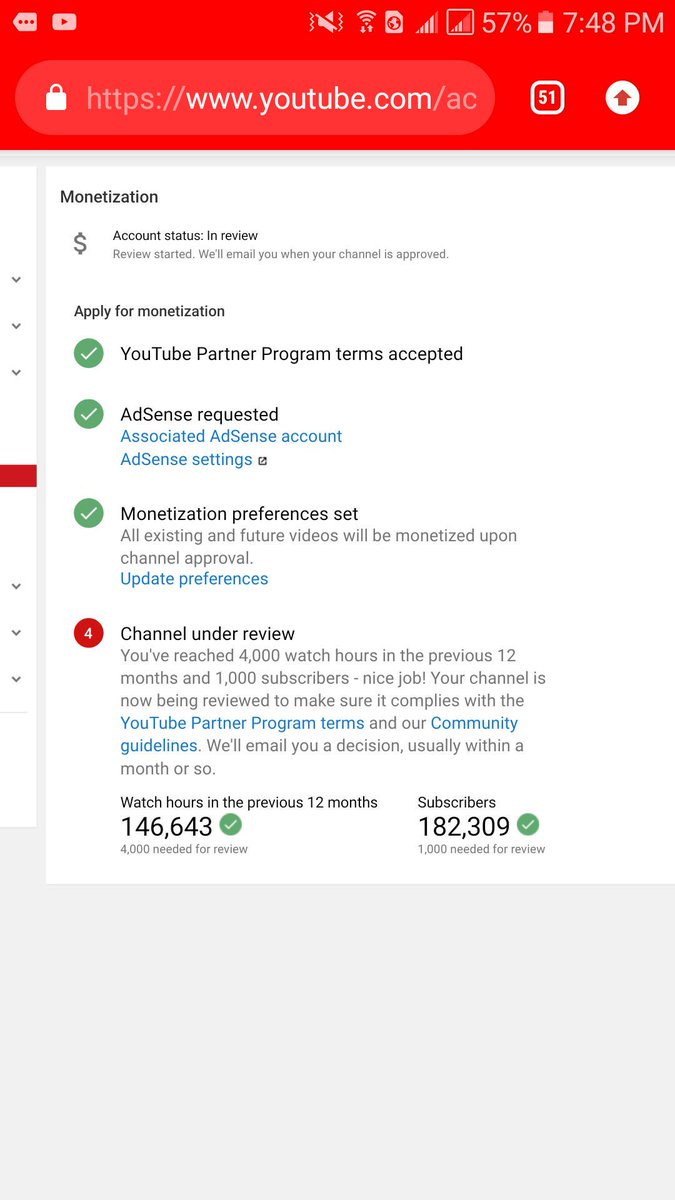Tap the battery status icon
The image size is (675, 1200).
point(546,22)
